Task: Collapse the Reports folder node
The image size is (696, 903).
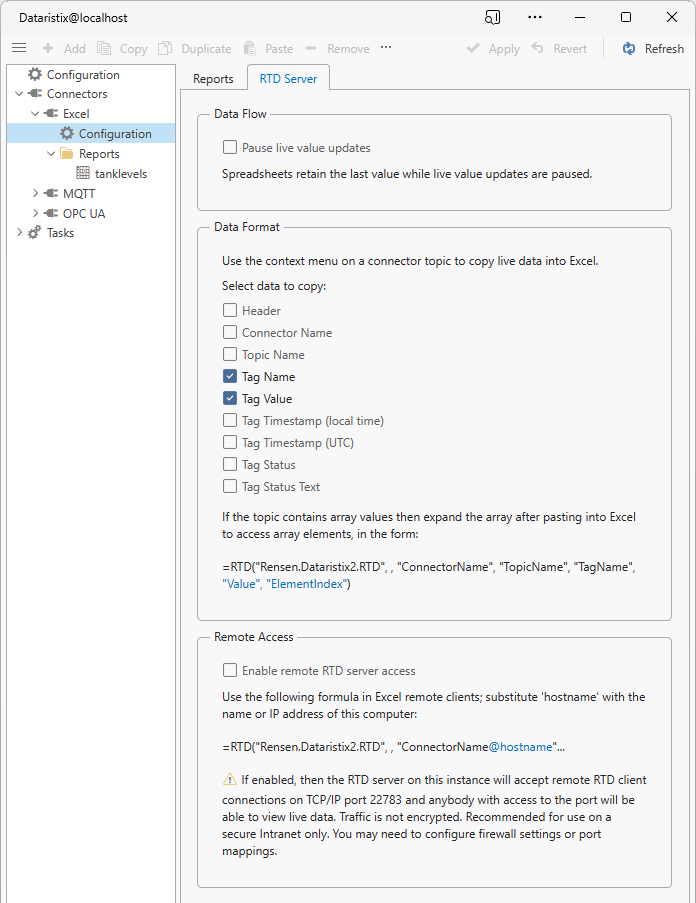Action: coord(51,154)
